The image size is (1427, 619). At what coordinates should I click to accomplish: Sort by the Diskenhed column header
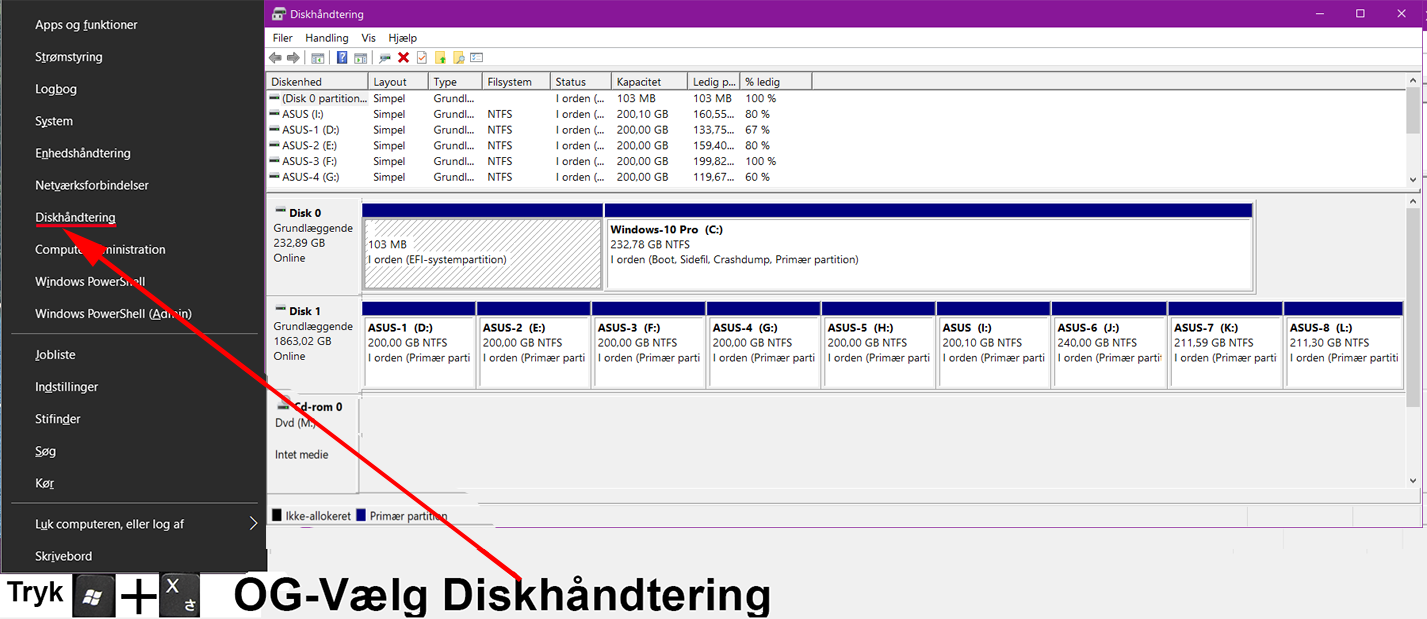(317, 82)
